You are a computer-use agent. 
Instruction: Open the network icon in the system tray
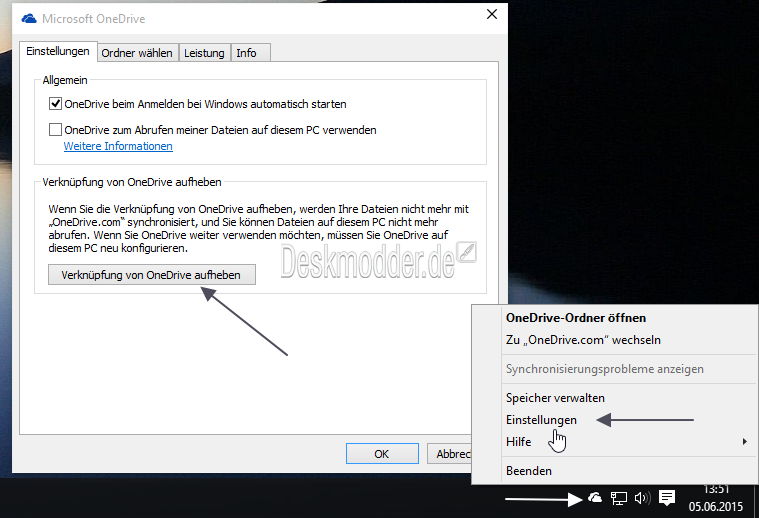(x=618, y=498)
